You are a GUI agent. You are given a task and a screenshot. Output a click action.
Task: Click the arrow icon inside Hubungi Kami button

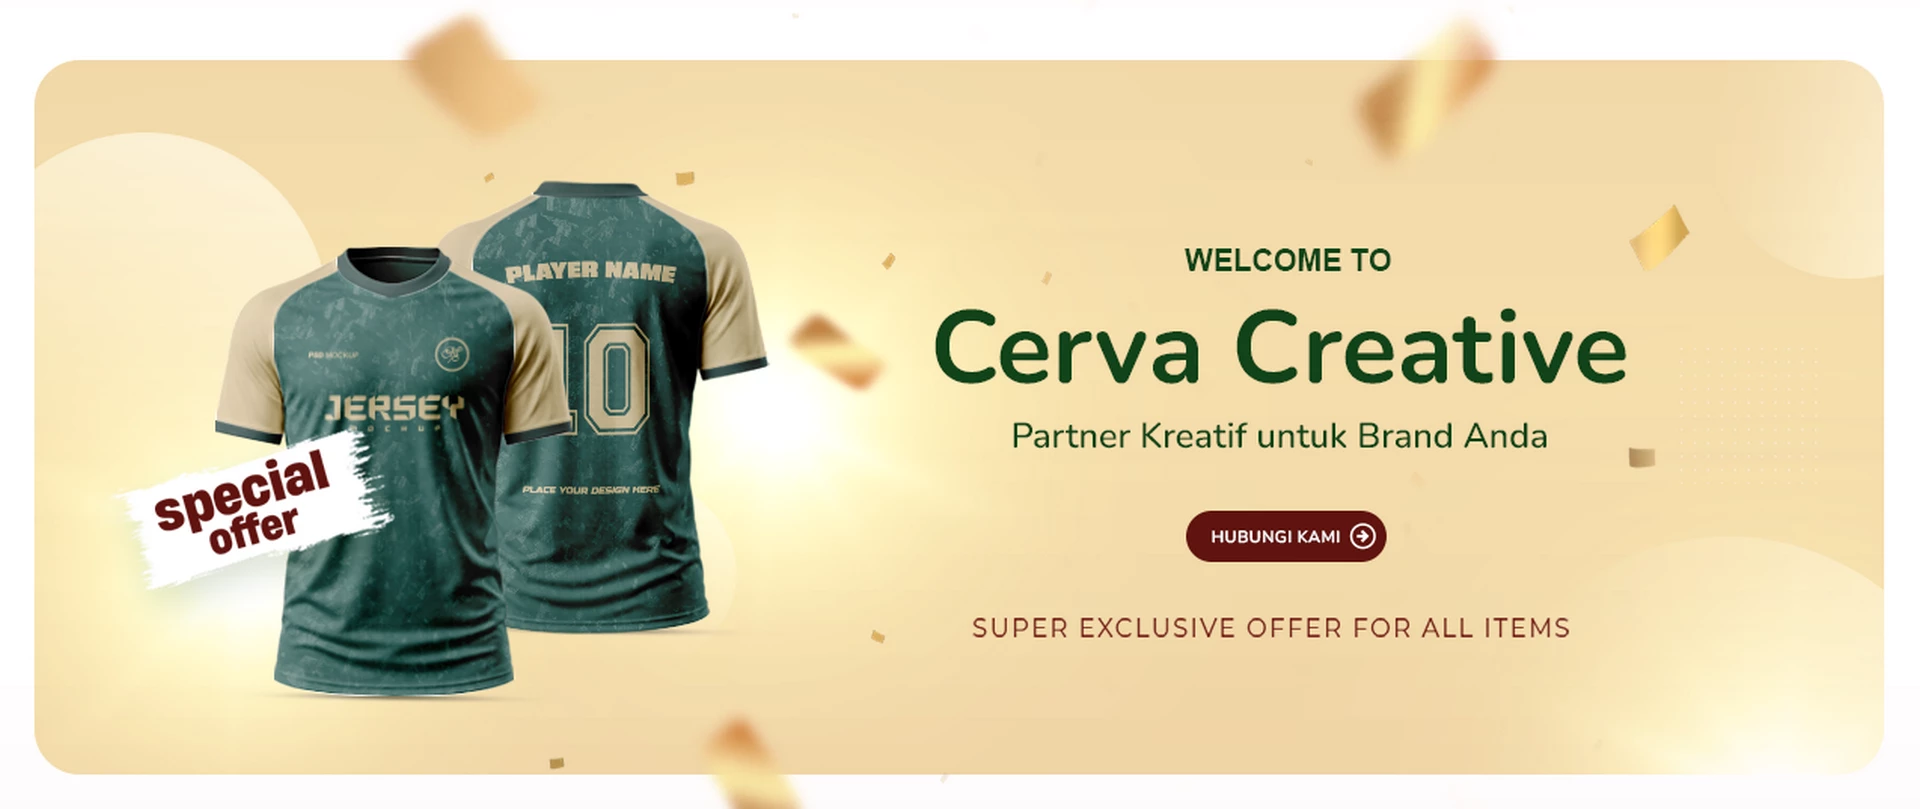click(x=1362, y=537)
